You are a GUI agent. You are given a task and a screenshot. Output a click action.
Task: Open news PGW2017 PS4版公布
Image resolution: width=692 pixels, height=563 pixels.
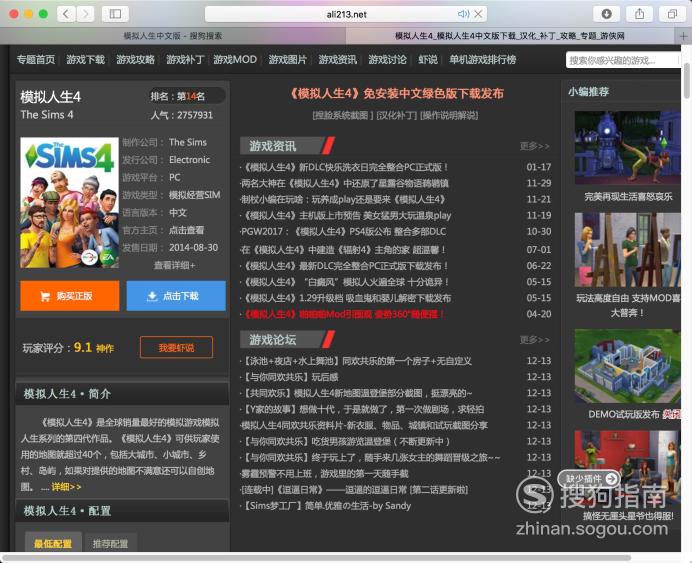click(343, 232)
